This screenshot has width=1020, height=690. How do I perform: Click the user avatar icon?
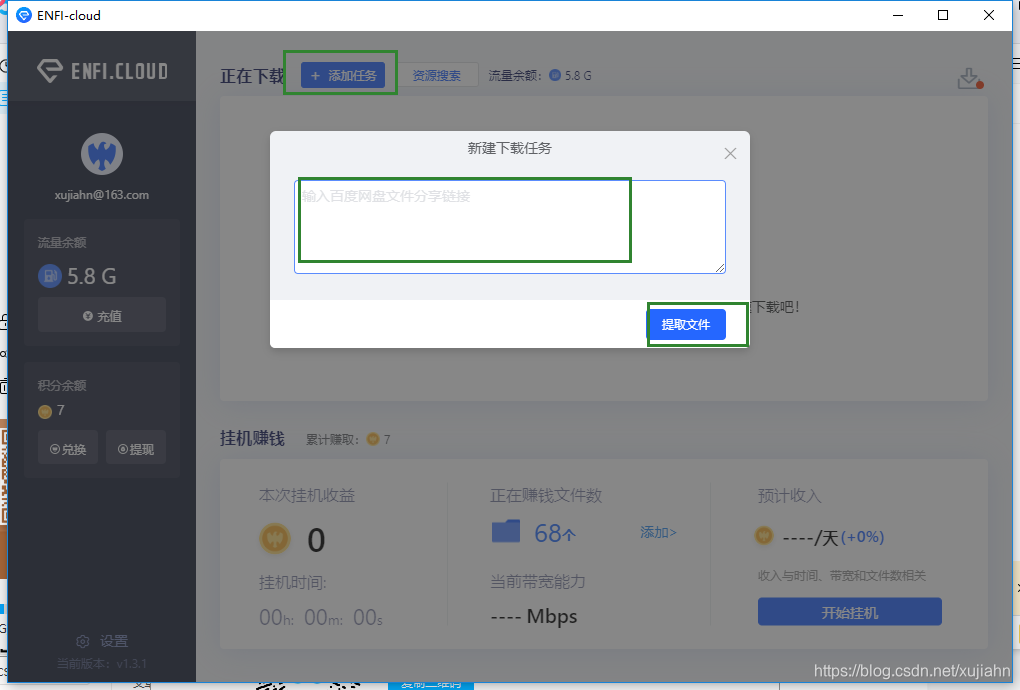(102, 154)
